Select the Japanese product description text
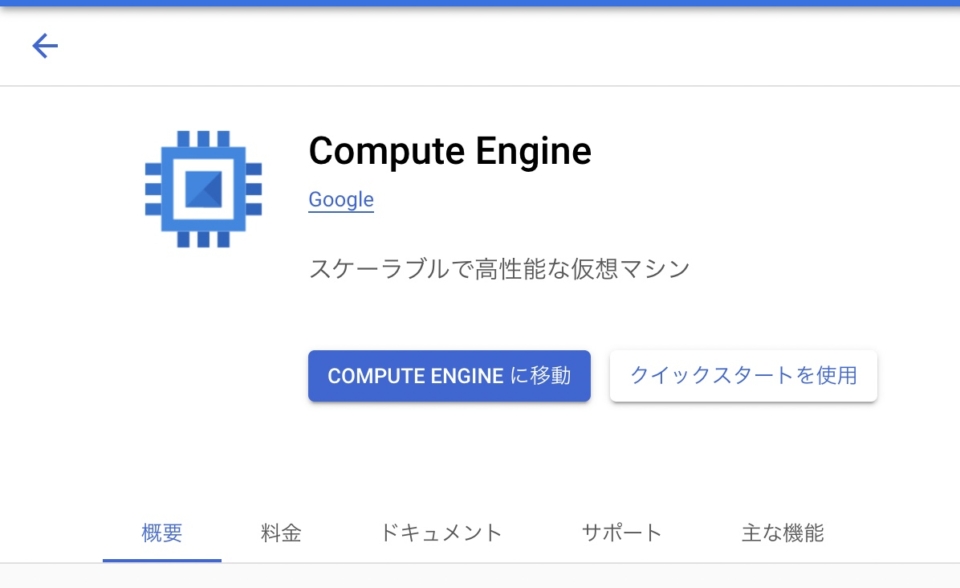The width and height of the screenshot is (960, 588). [x=499, y=268]
